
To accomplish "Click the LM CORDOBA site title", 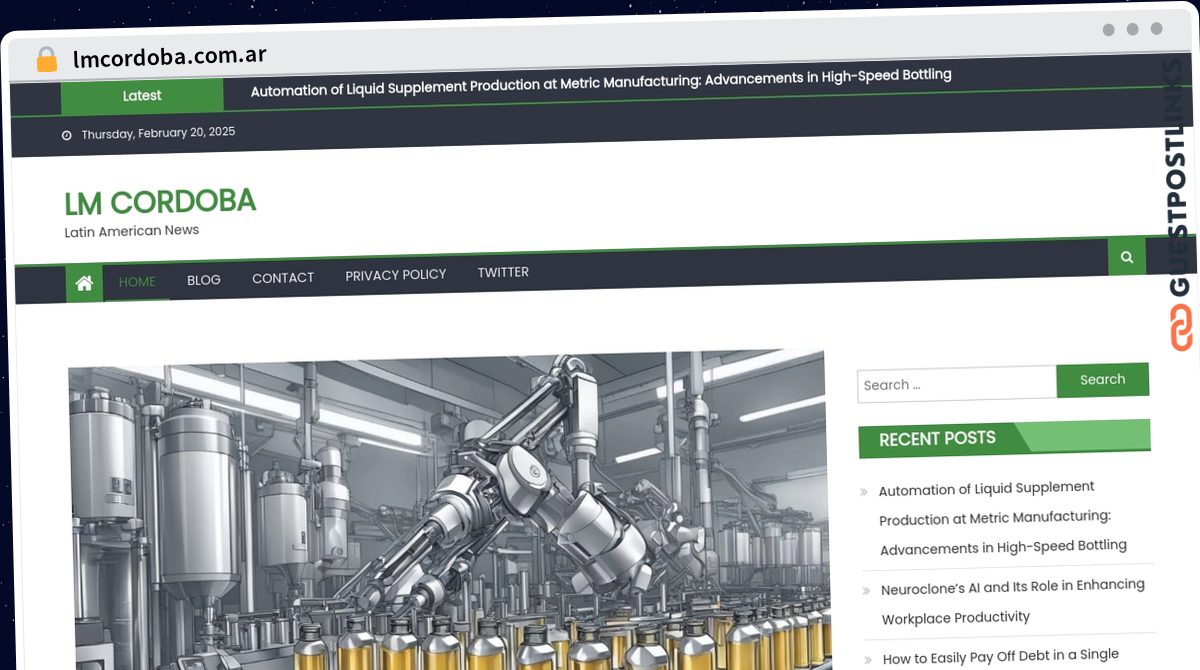I will 160,202.
